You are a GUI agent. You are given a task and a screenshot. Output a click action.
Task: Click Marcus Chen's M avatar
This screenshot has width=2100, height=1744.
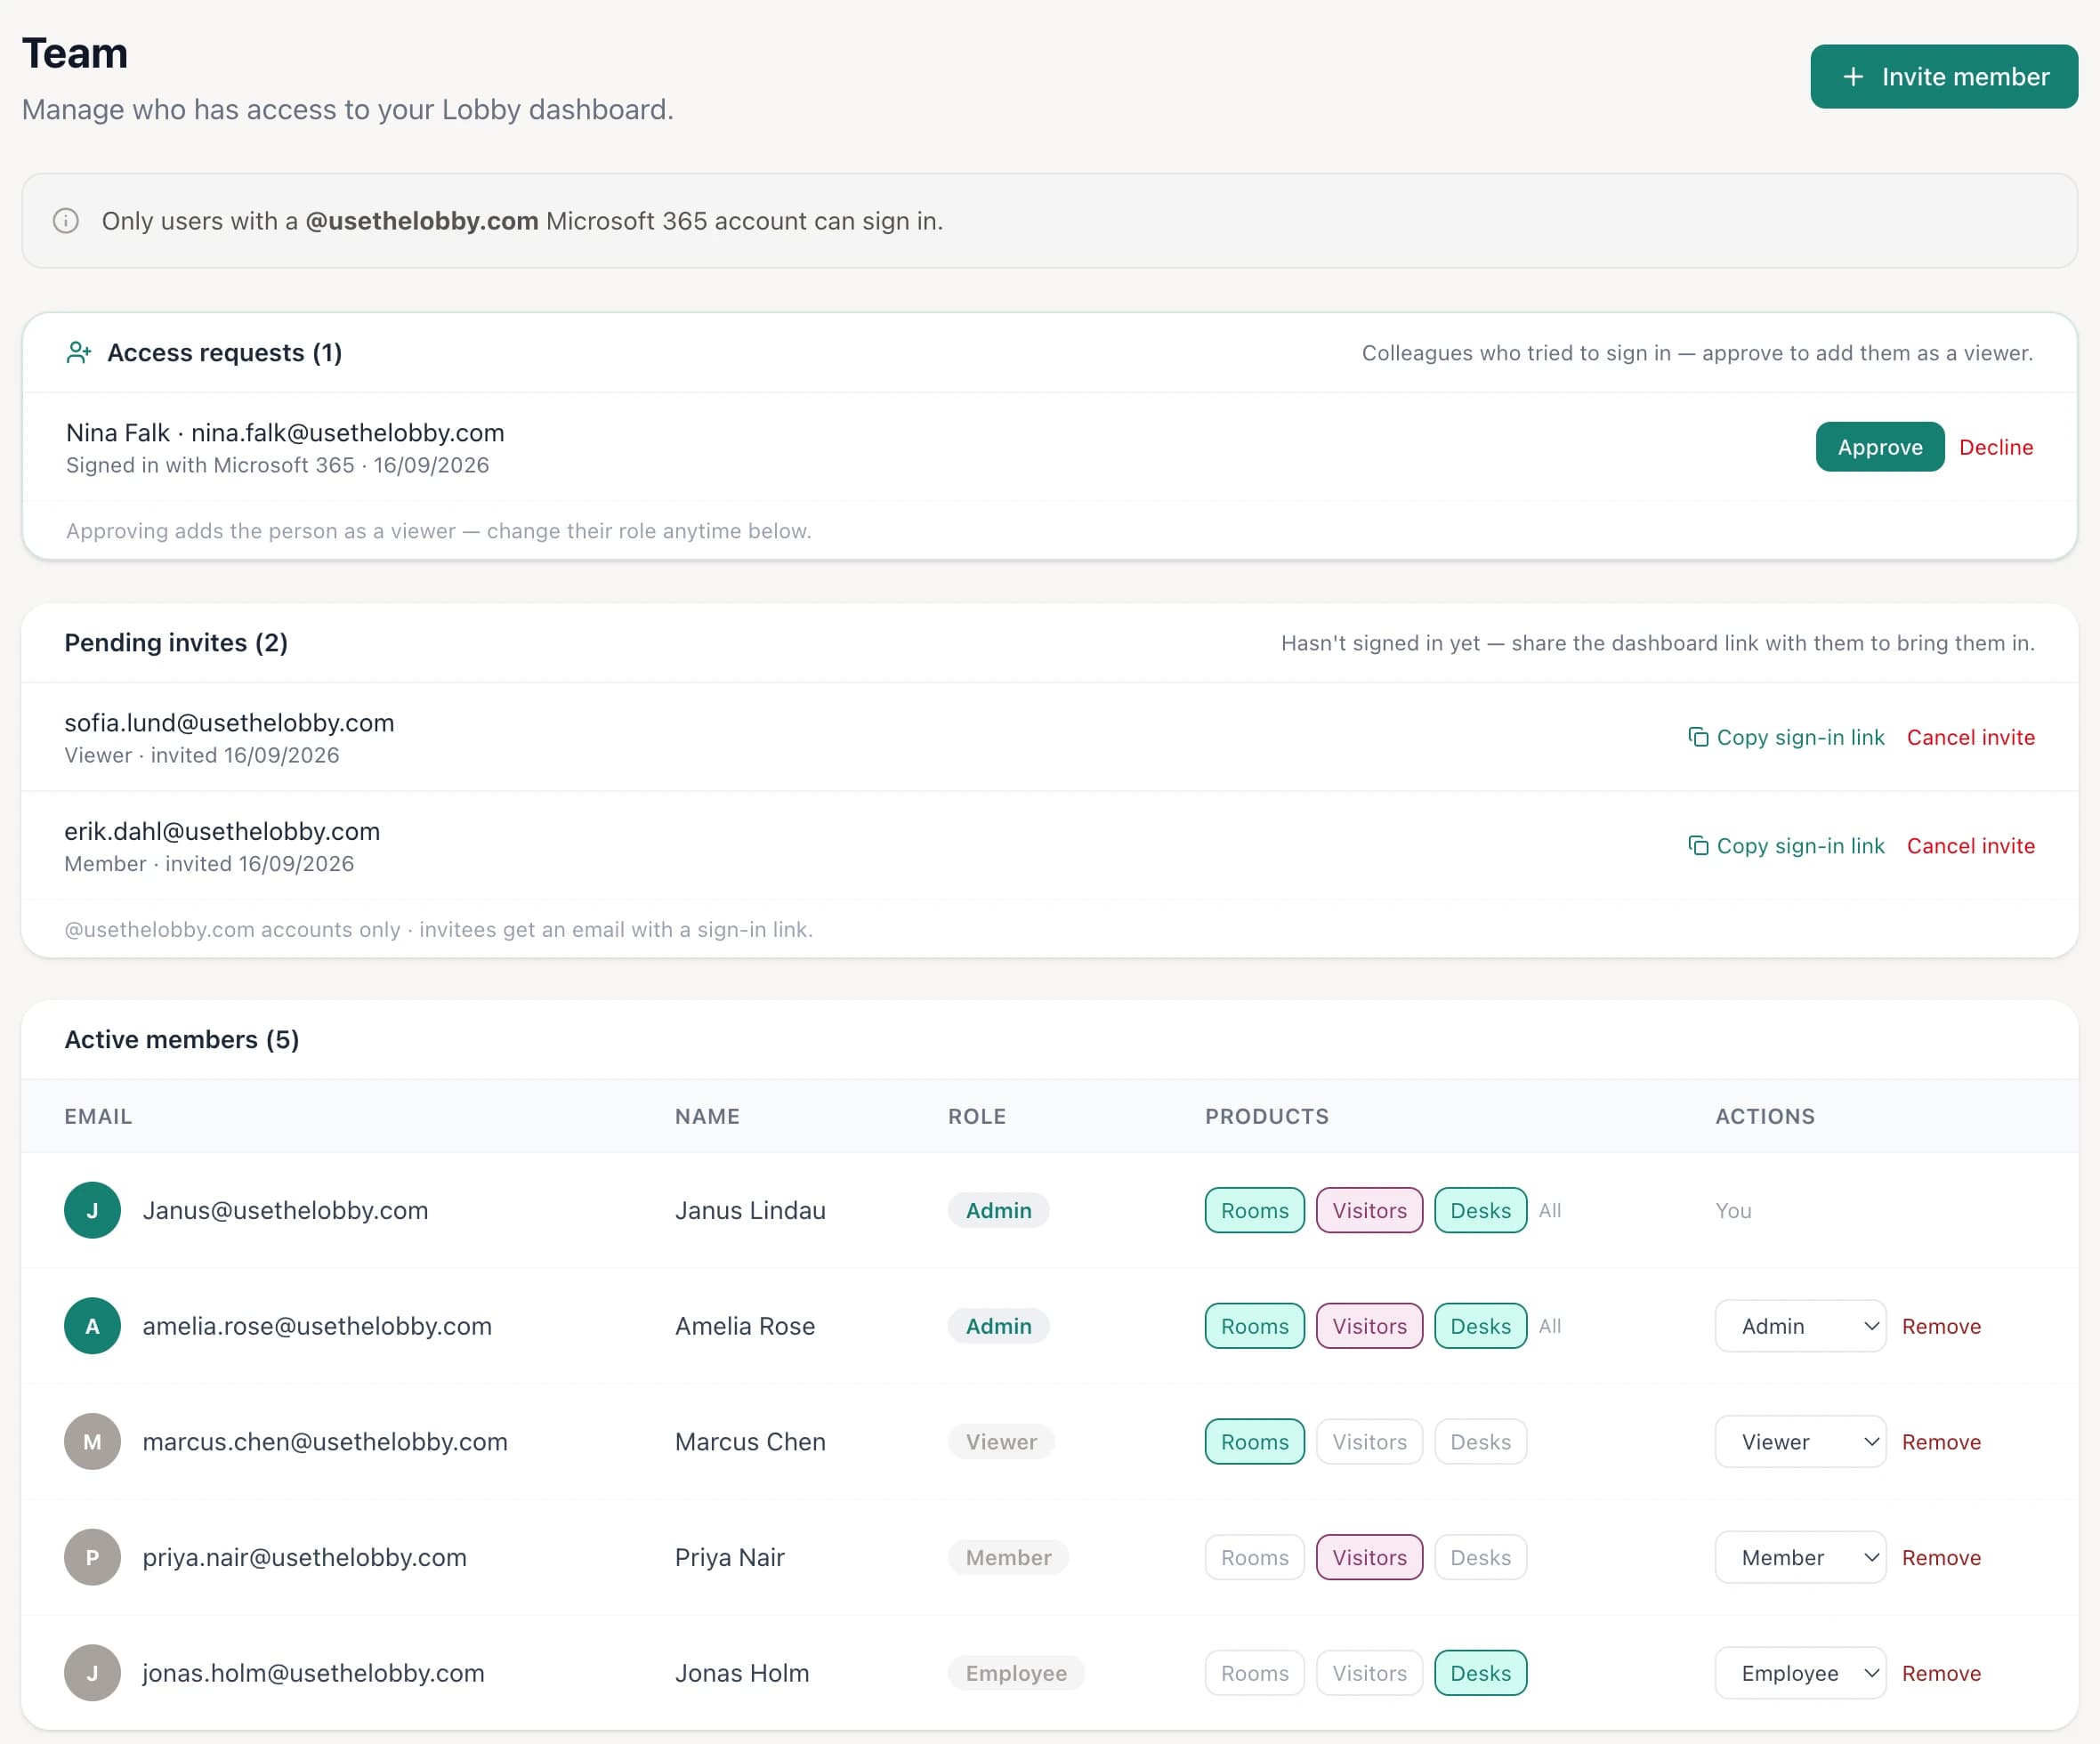click(x=92, y=1441)
